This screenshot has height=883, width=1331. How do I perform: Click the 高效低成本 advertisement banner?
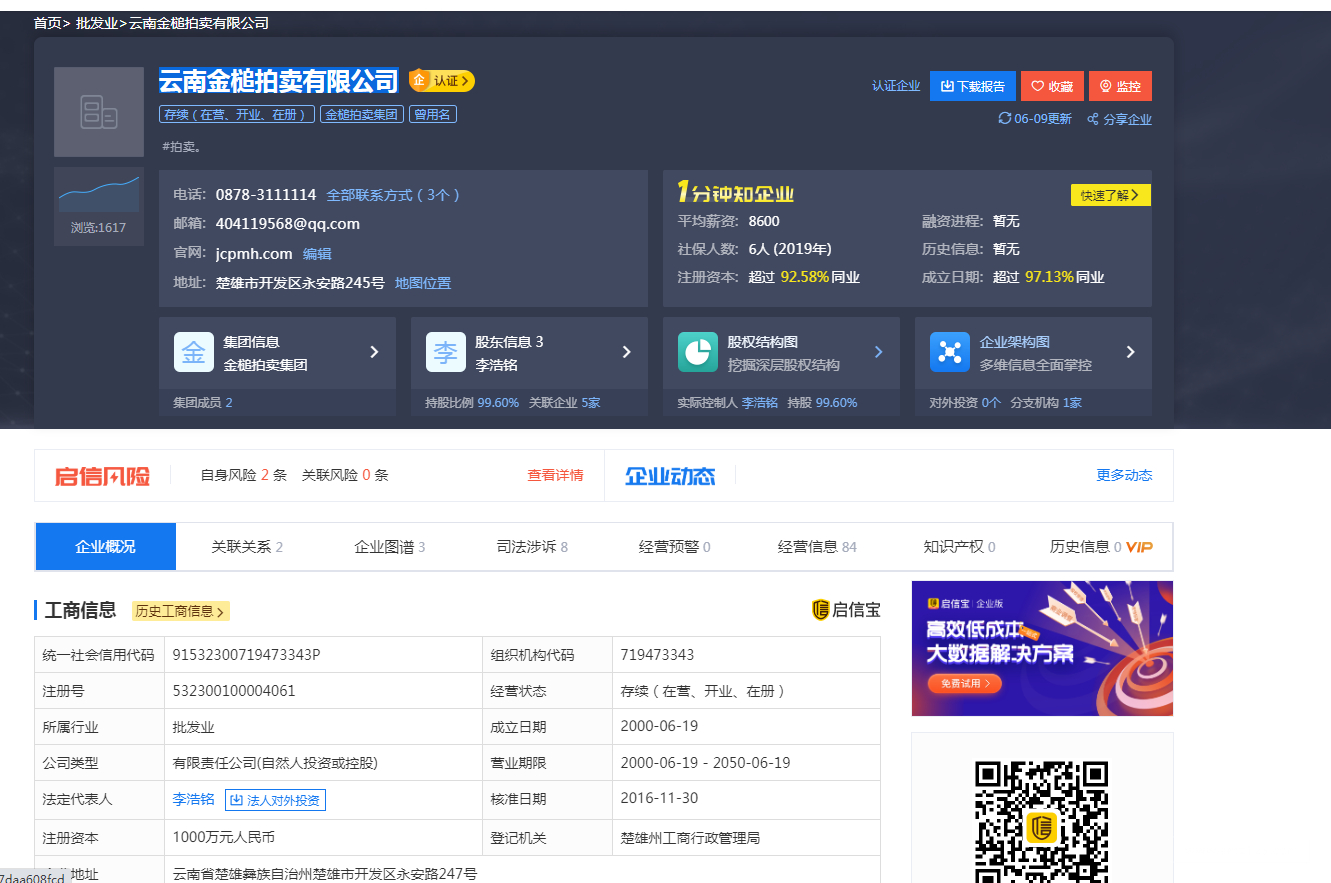pos(1042,648)
